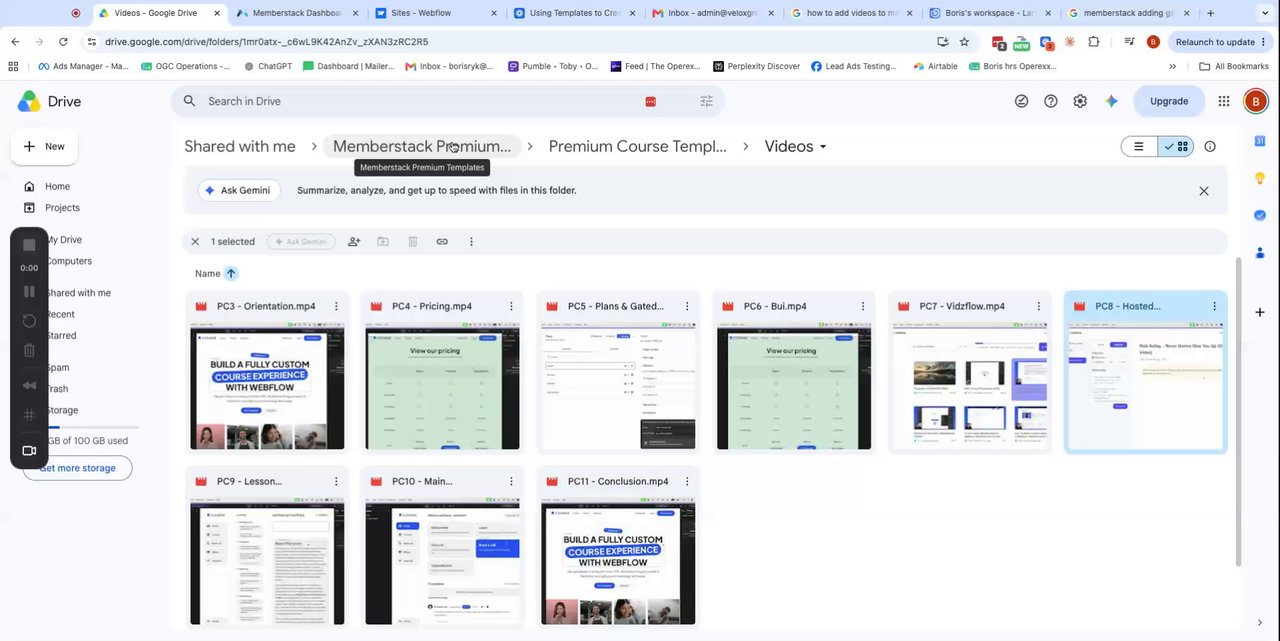
Task: Move selected file to trash icon
Action: pos(412,241)
